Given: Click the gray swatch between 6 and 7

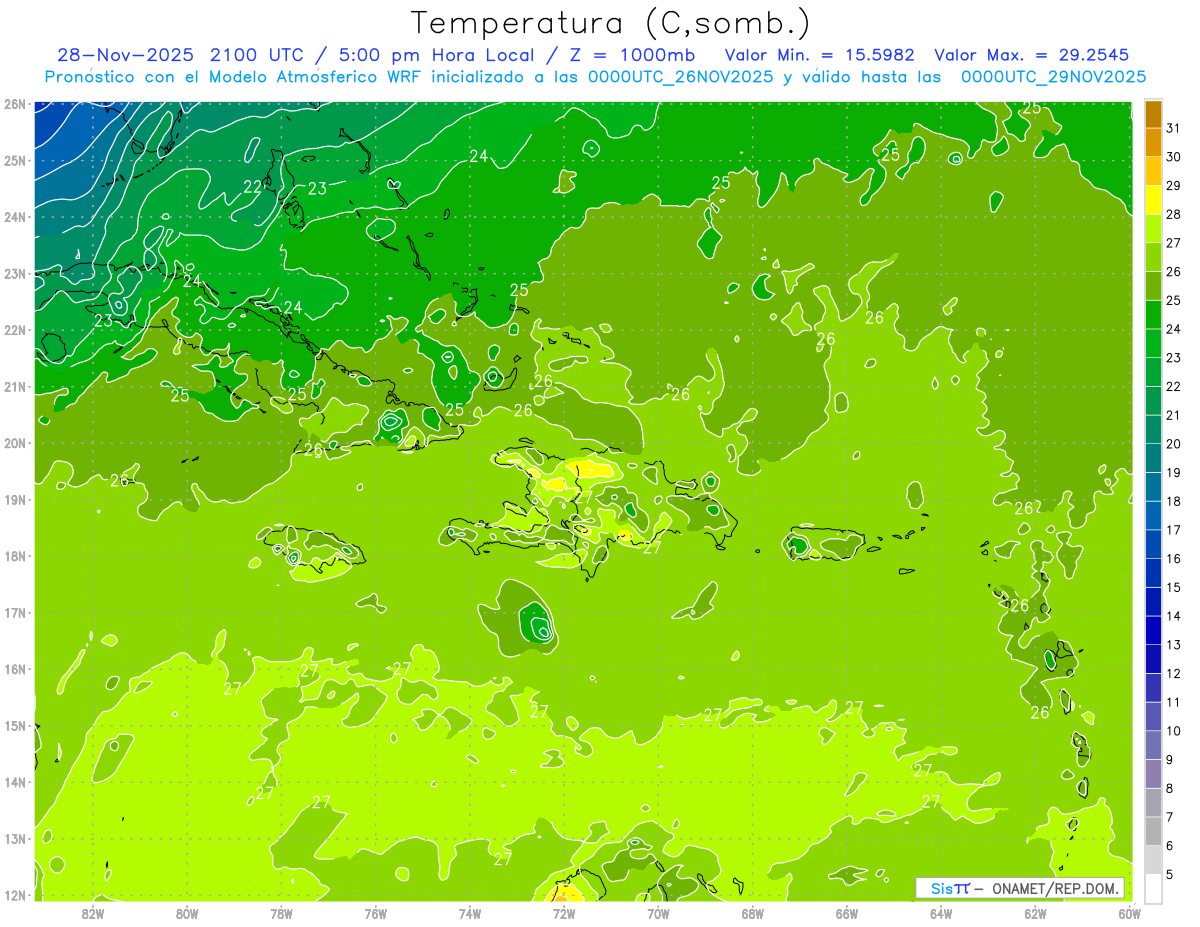Looking at the screenshot, I should [1153, 831].
